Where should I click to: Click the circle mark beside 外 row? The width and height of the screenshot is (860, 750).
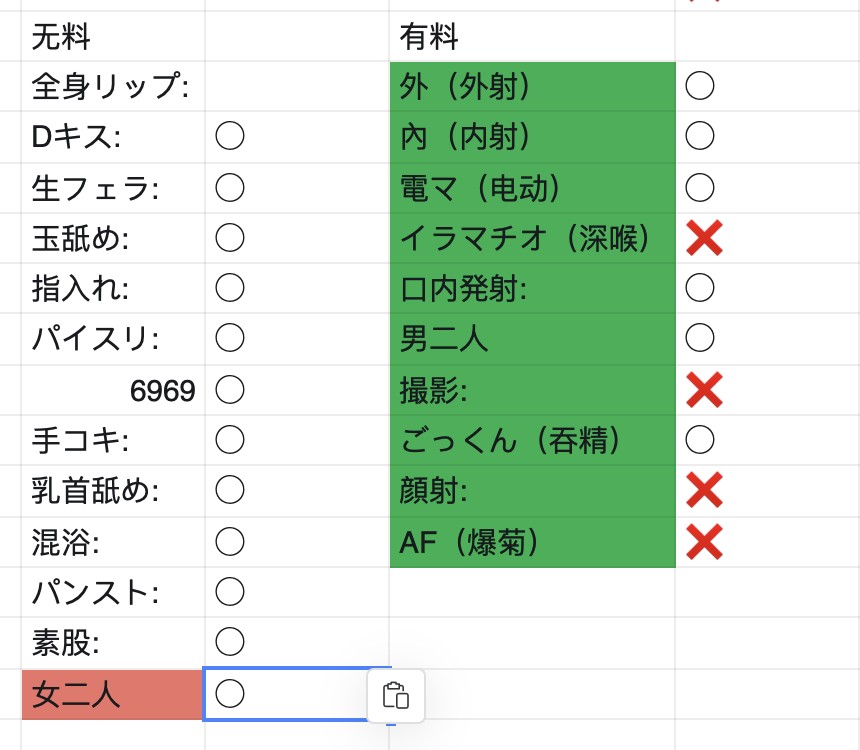(700, 86)
